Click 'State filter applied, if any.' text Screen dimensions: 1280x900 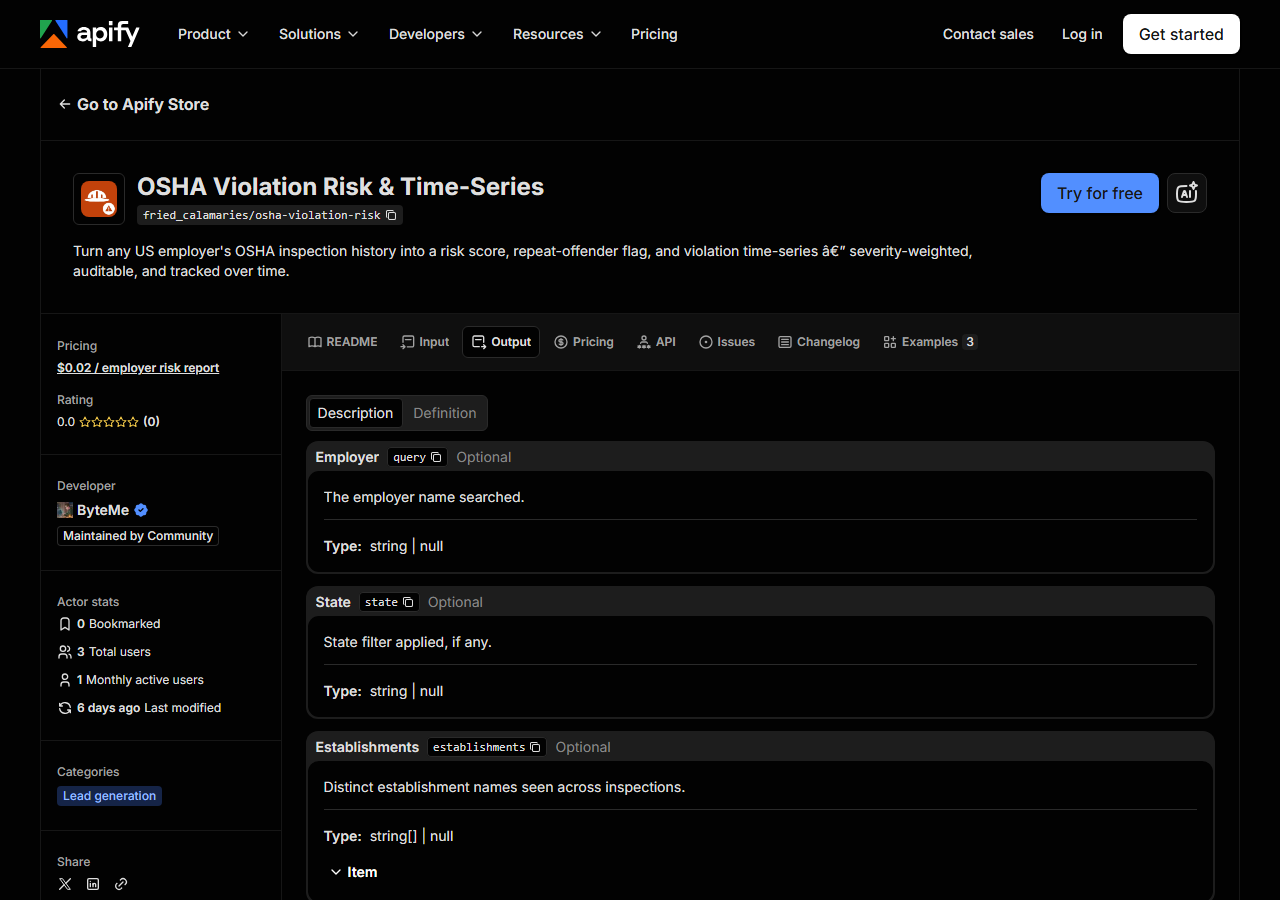408,642
